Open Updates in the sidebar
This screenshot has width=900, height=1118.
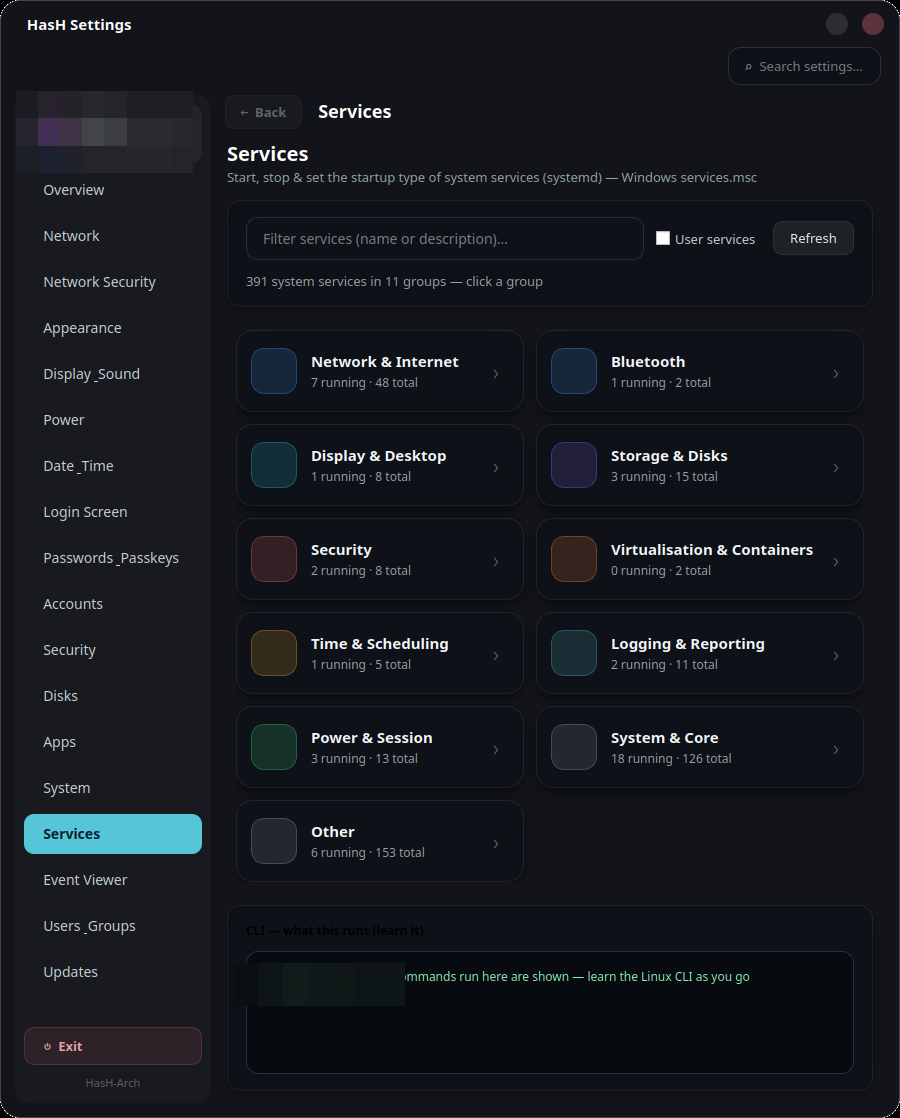coord(113,972)
